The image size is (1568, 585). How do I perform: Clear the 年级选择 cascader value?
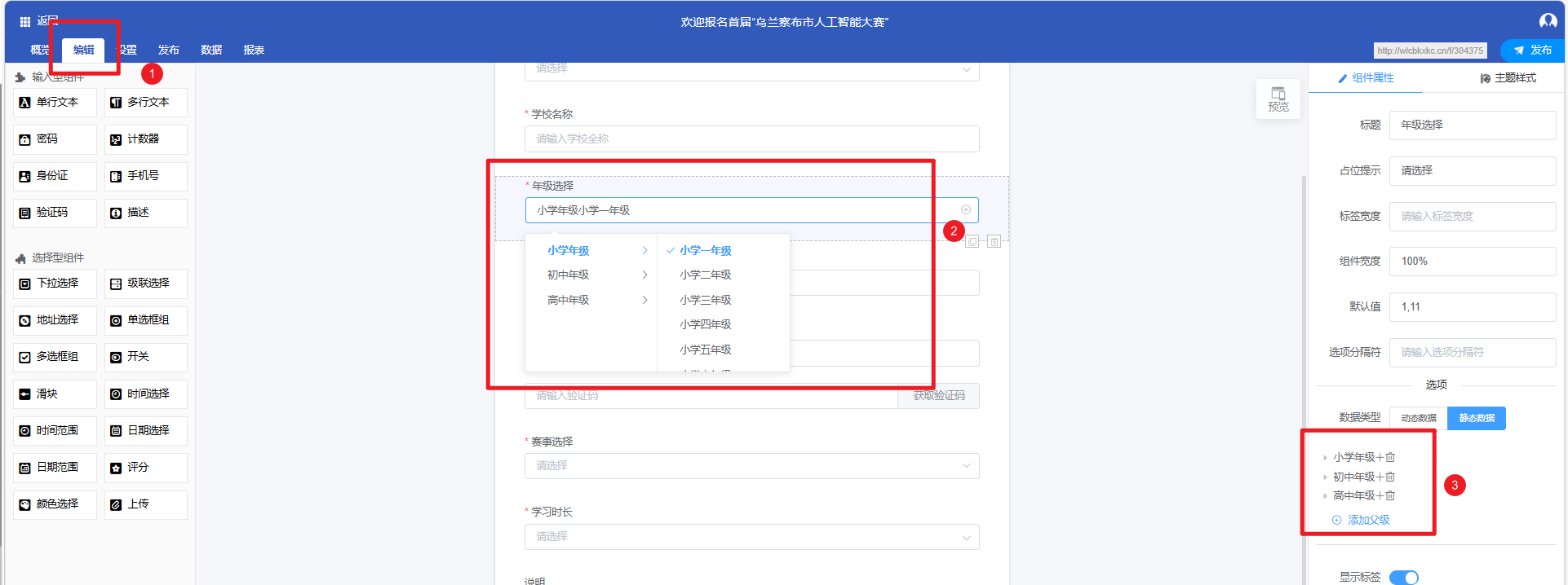tap(966, 210)
